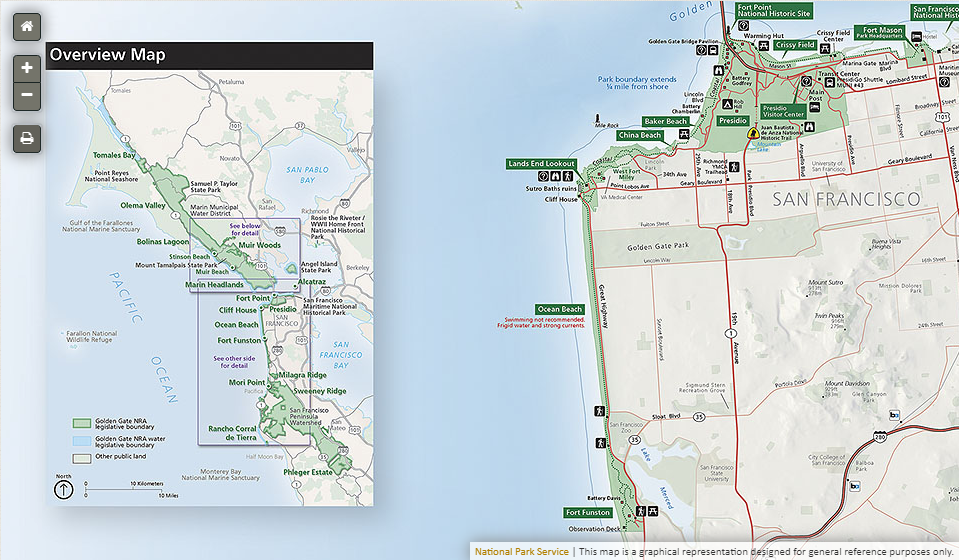The image size is (959, 560).
Task: Click the info icon under Lands End Lookout
Action: click(543, 176)
